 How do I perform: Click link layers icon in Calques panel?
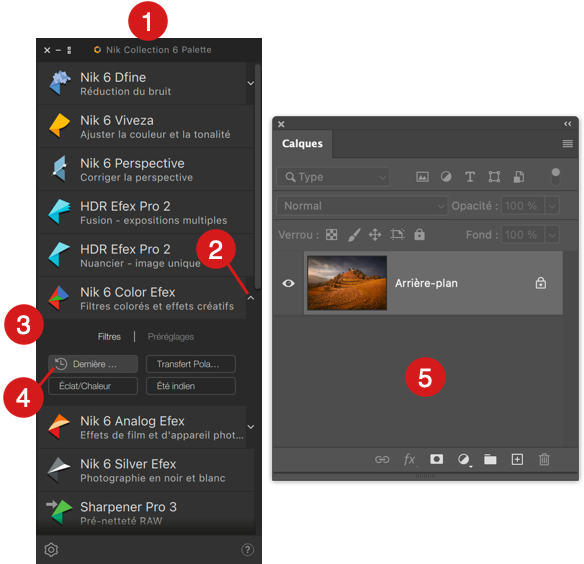click(x=382, y=459)
